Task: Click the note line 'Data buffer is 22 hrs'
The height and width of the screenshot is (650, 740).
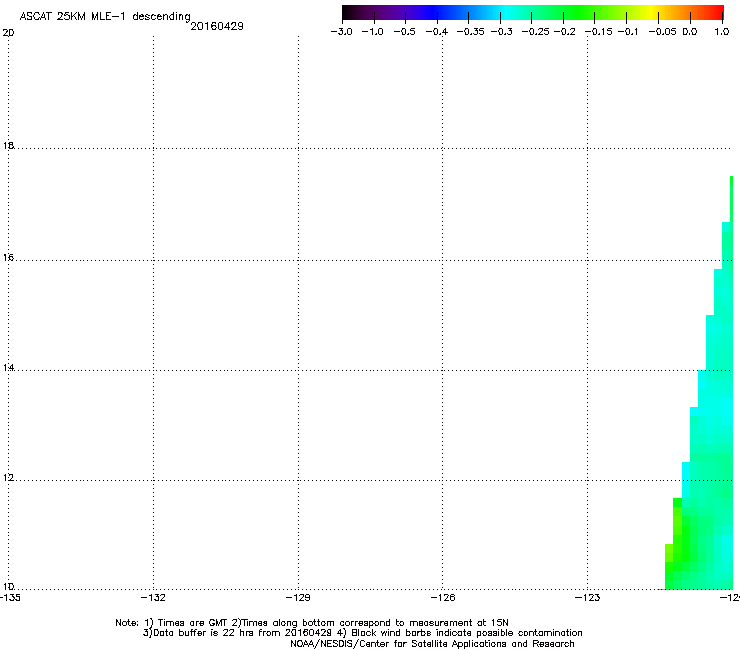Action: pyautogui.click(x=362, y=633)
